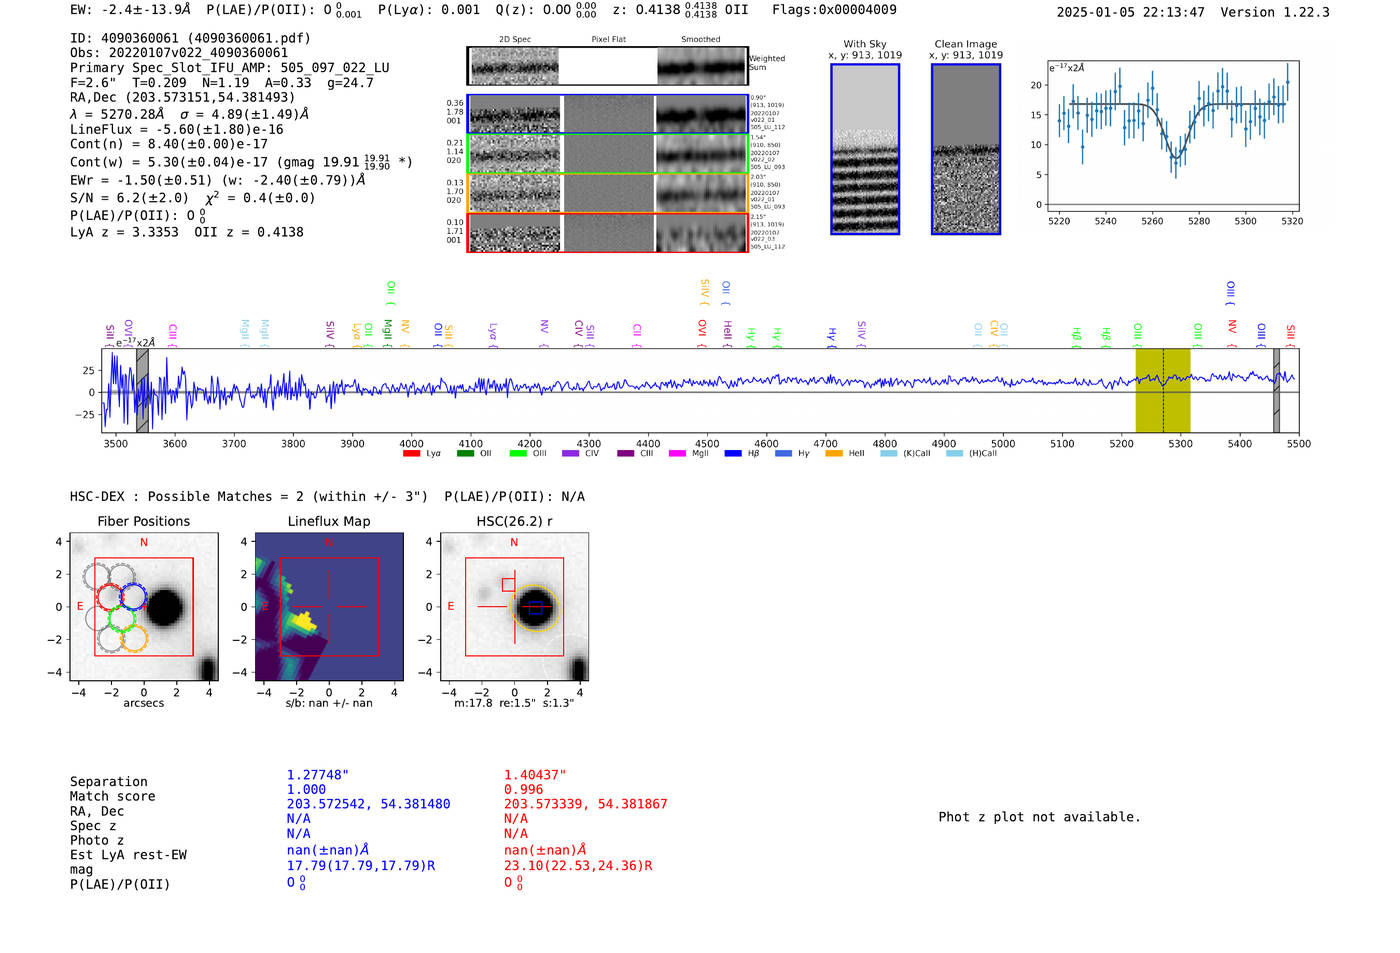The image size is (1400, 953).
Task: Click the 'm:17.8 re:1.5" s:1.3"' caption
Action: [x=514, y=703]
